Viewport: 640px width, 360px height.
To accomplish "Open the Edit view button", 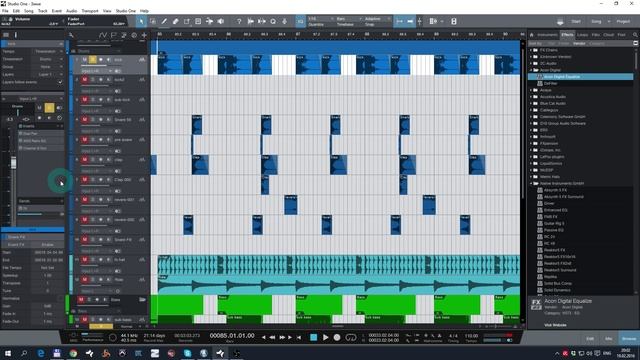I will (590, 338).
